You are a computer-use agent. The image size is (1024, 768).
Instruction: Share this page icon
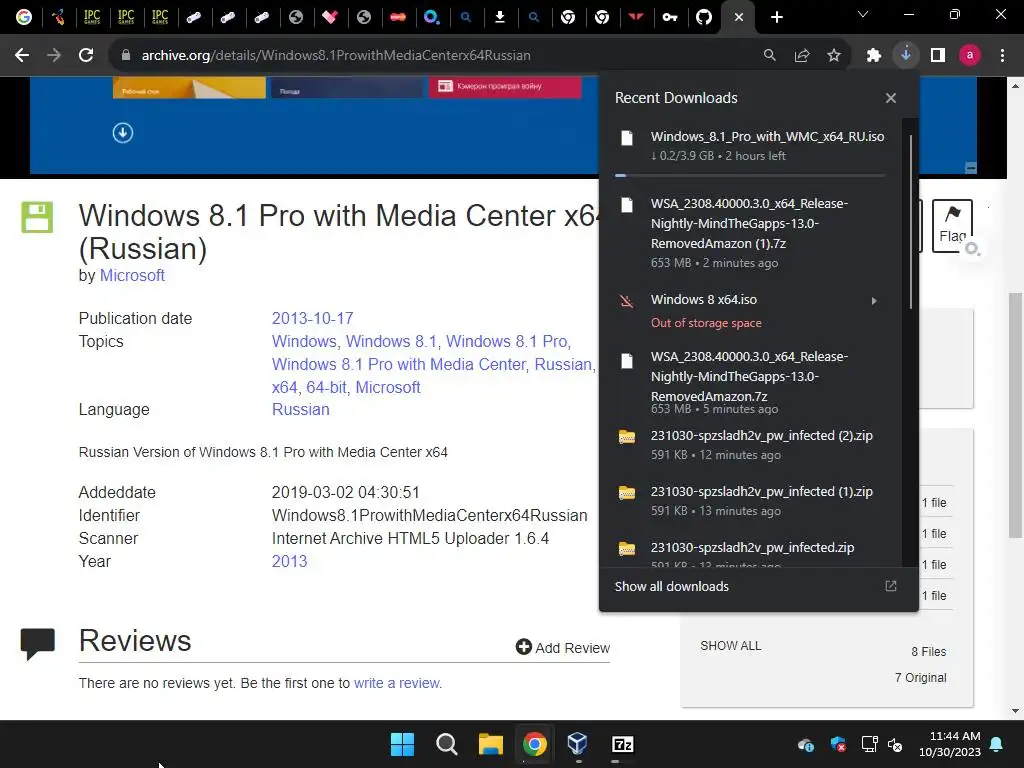tap(802, 56)
